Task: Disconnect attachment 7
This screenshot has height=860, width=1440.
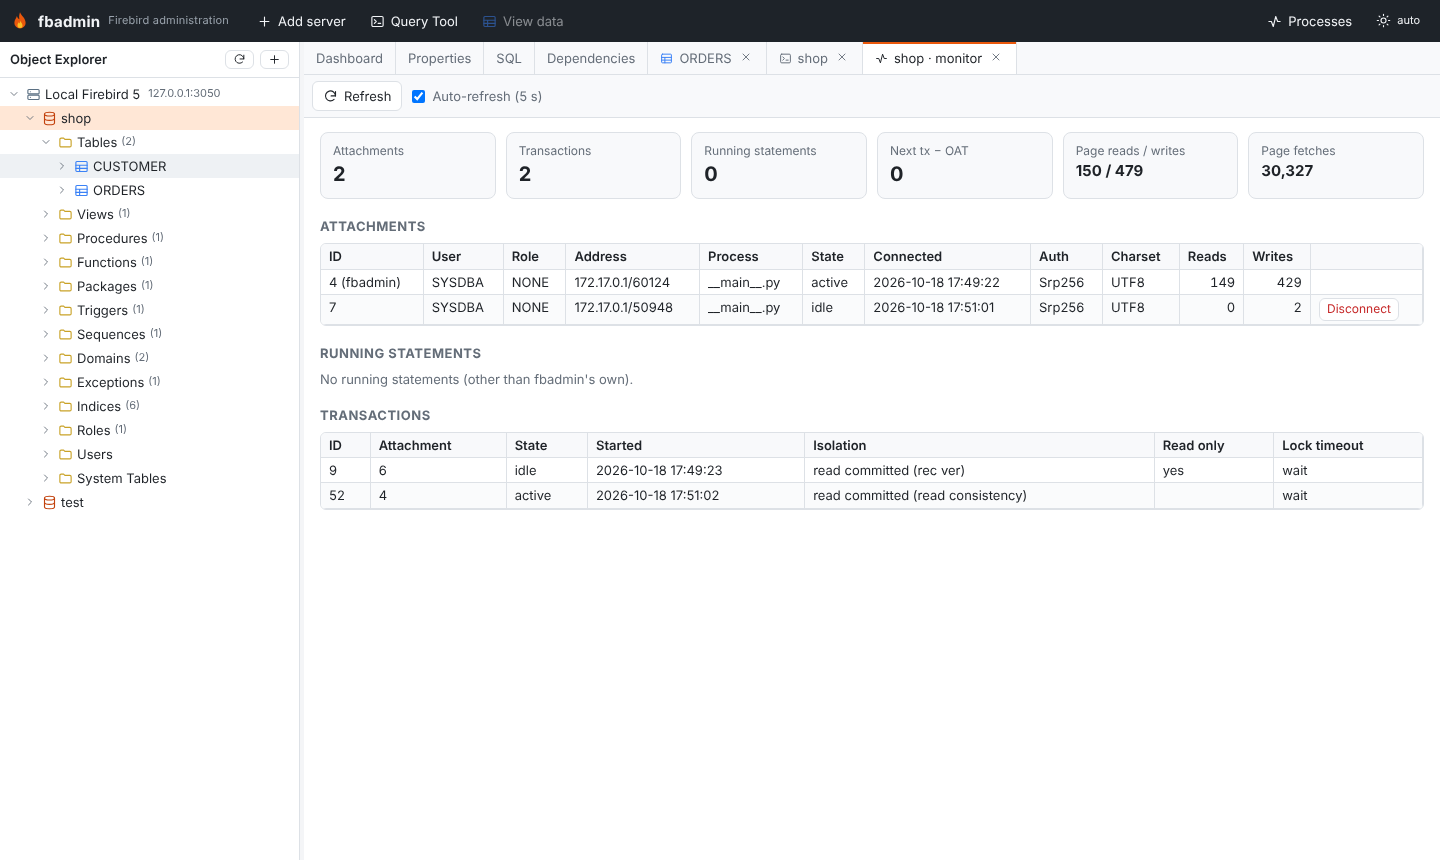Action: 1358,309
